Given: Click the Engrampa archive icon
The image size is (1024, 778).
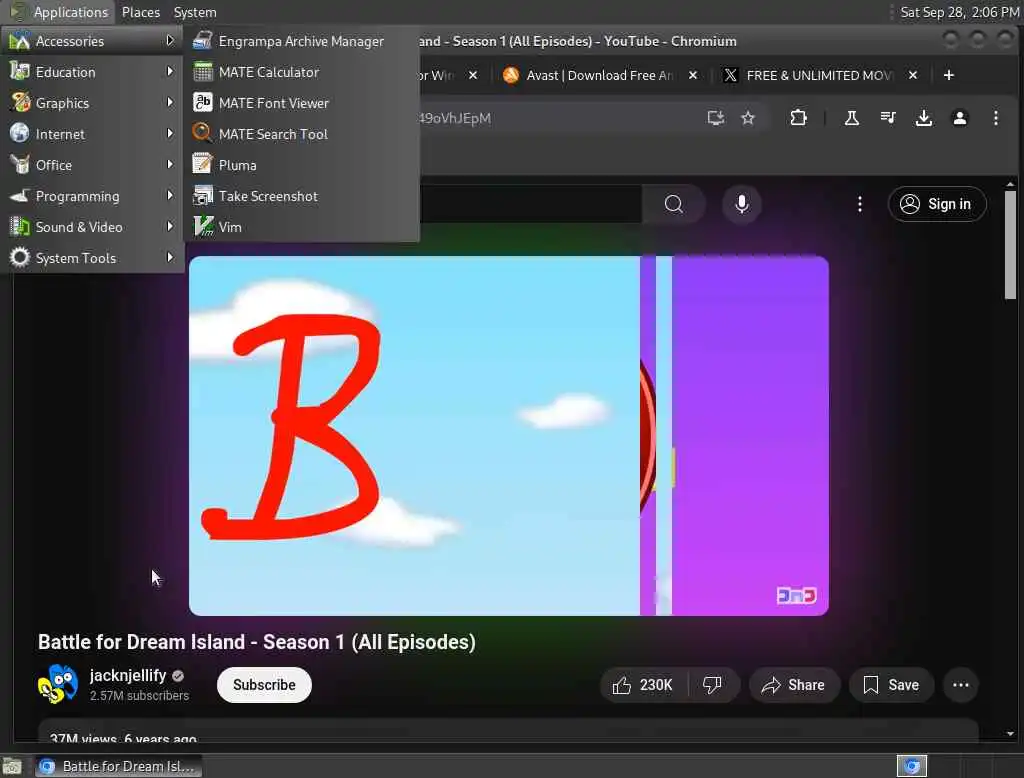Looking at the screenshot, I should click(x=202, y=41).
